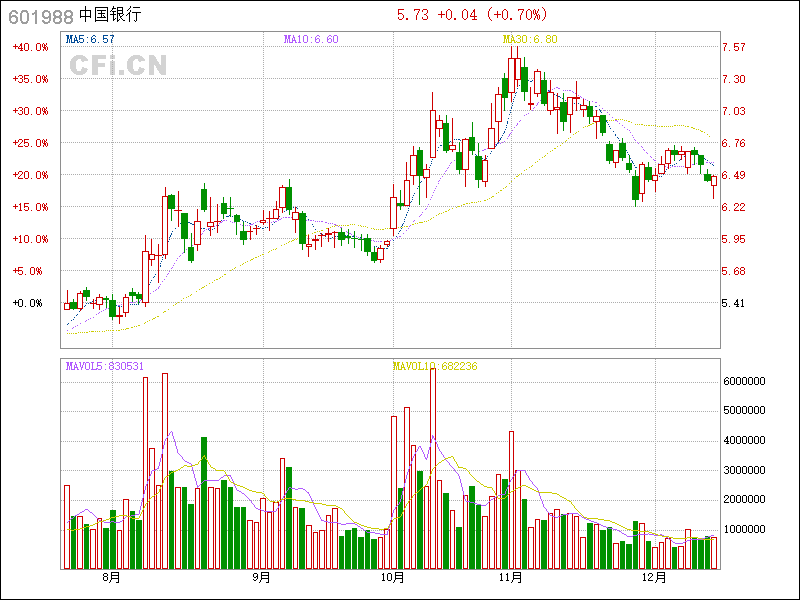Jump to the 12月 date marker
This screenshot has height=600, width=800.
click(x=654, y=577)
